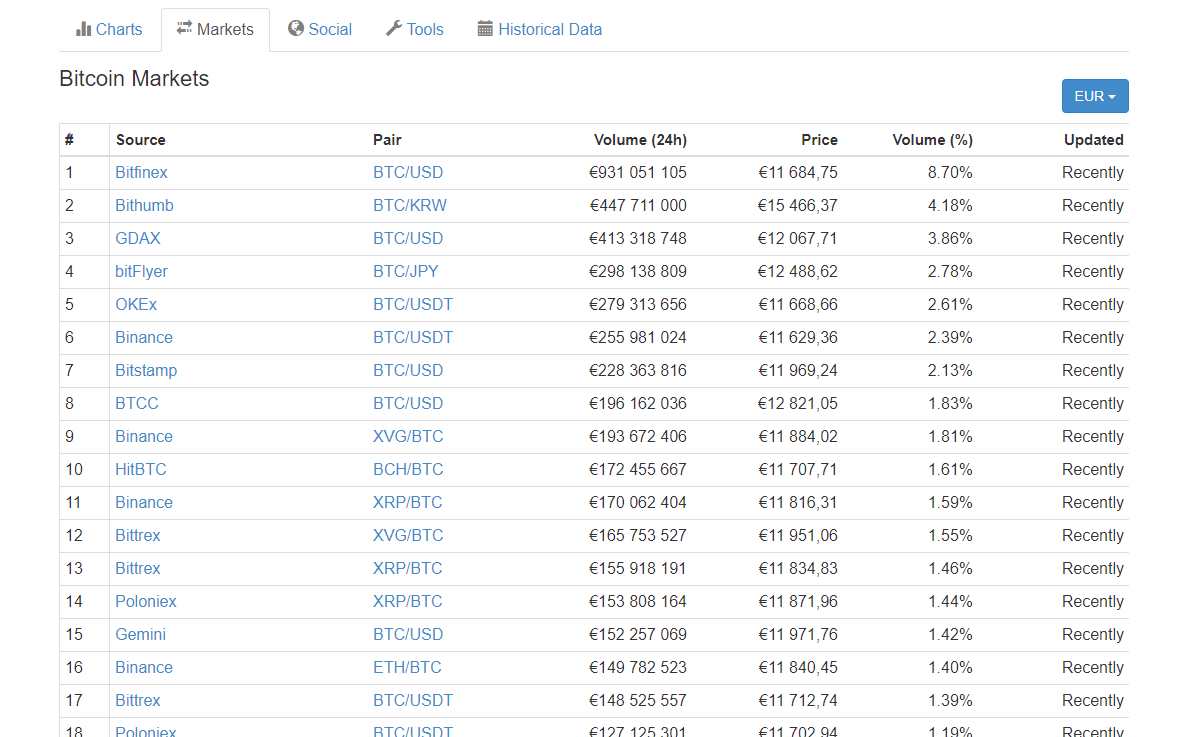This screenshot has width=1183, height=737.
Task: Click the calendar icon beside Historical Data
Action: point(485,29)
